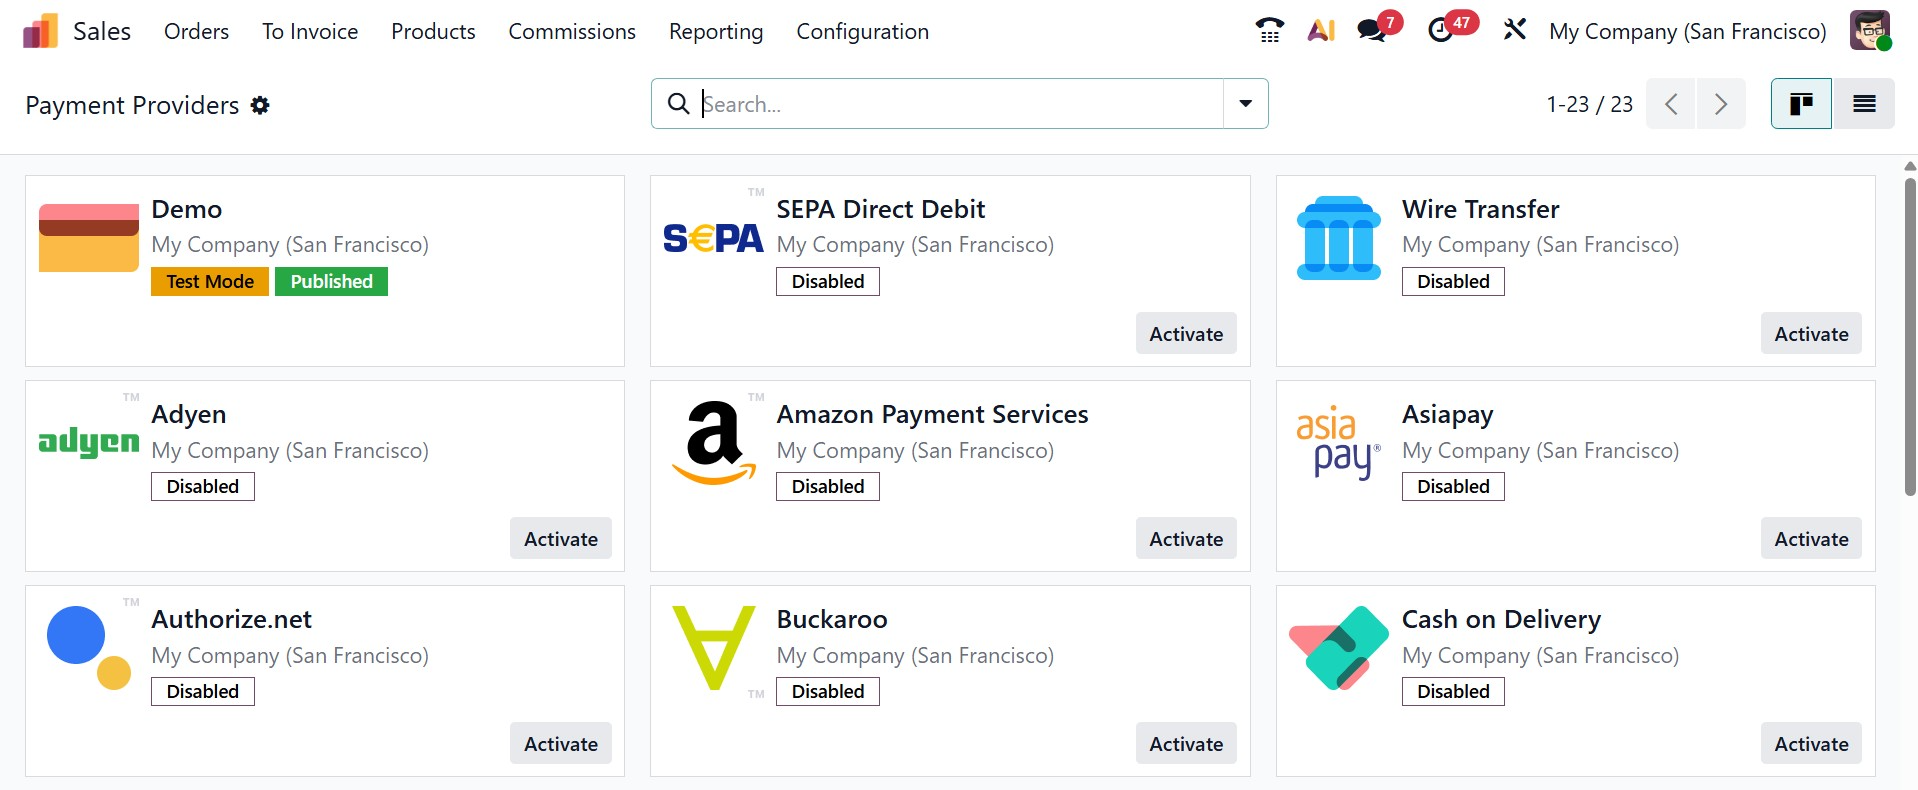Open the Reporting menu

(716, 32)
